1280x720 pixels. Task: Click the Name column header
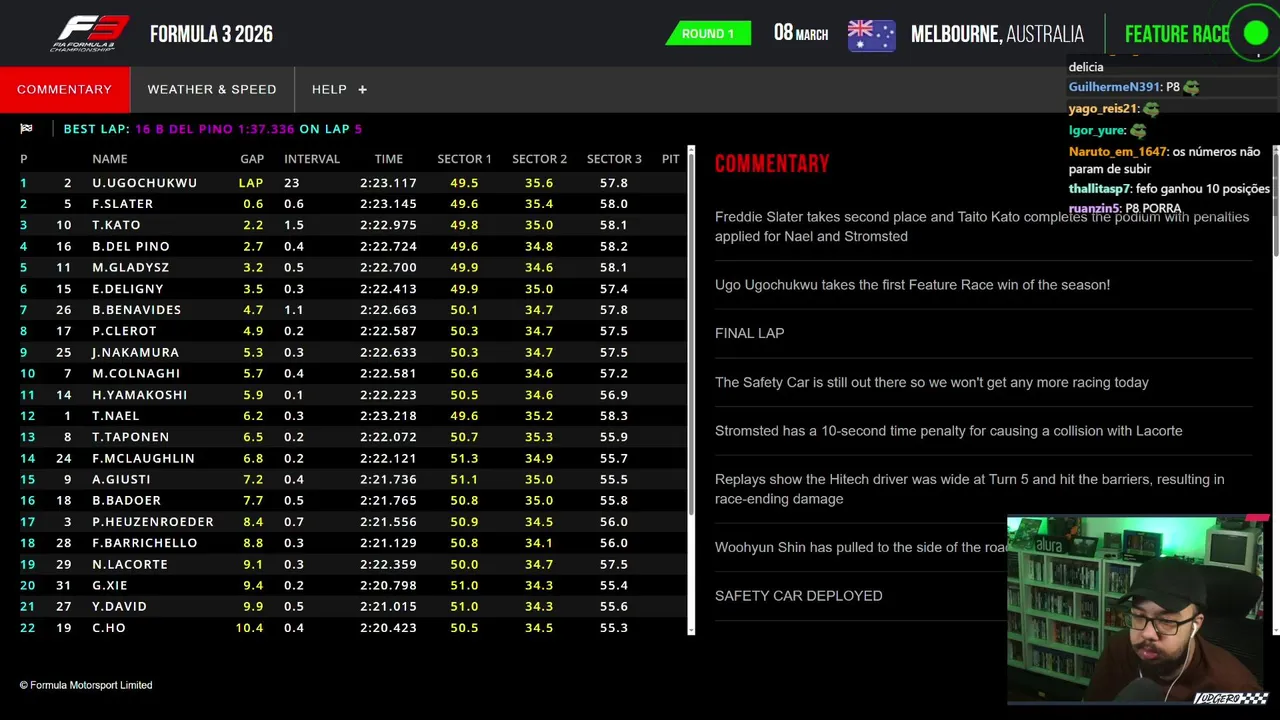click(x=110, y=159)
